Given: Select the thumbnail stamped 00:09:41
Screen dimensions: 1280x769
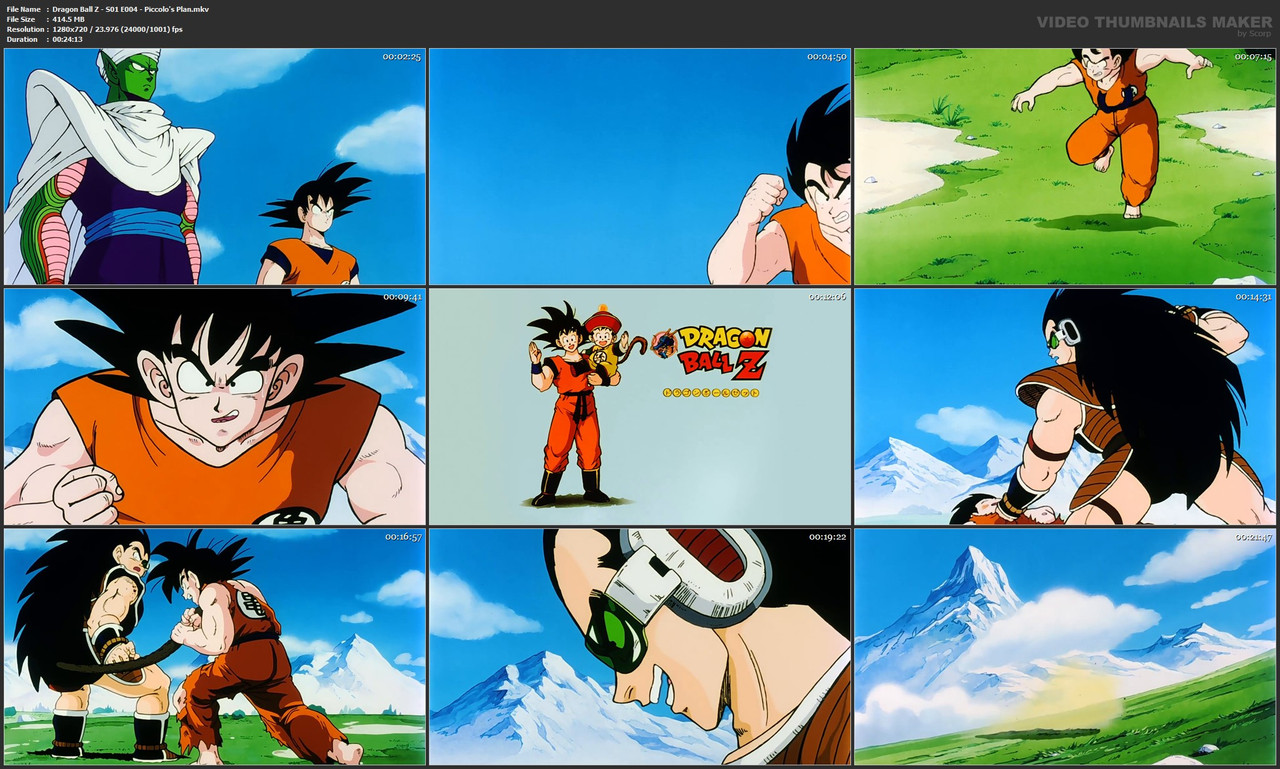Looking at the screenshot, I should (215, 406).
